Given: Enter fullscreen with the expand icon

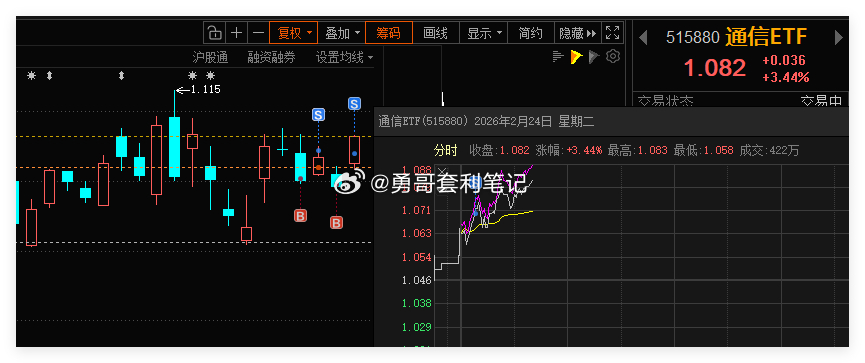Looking at the screenshot, I should [x=612, y=33].
